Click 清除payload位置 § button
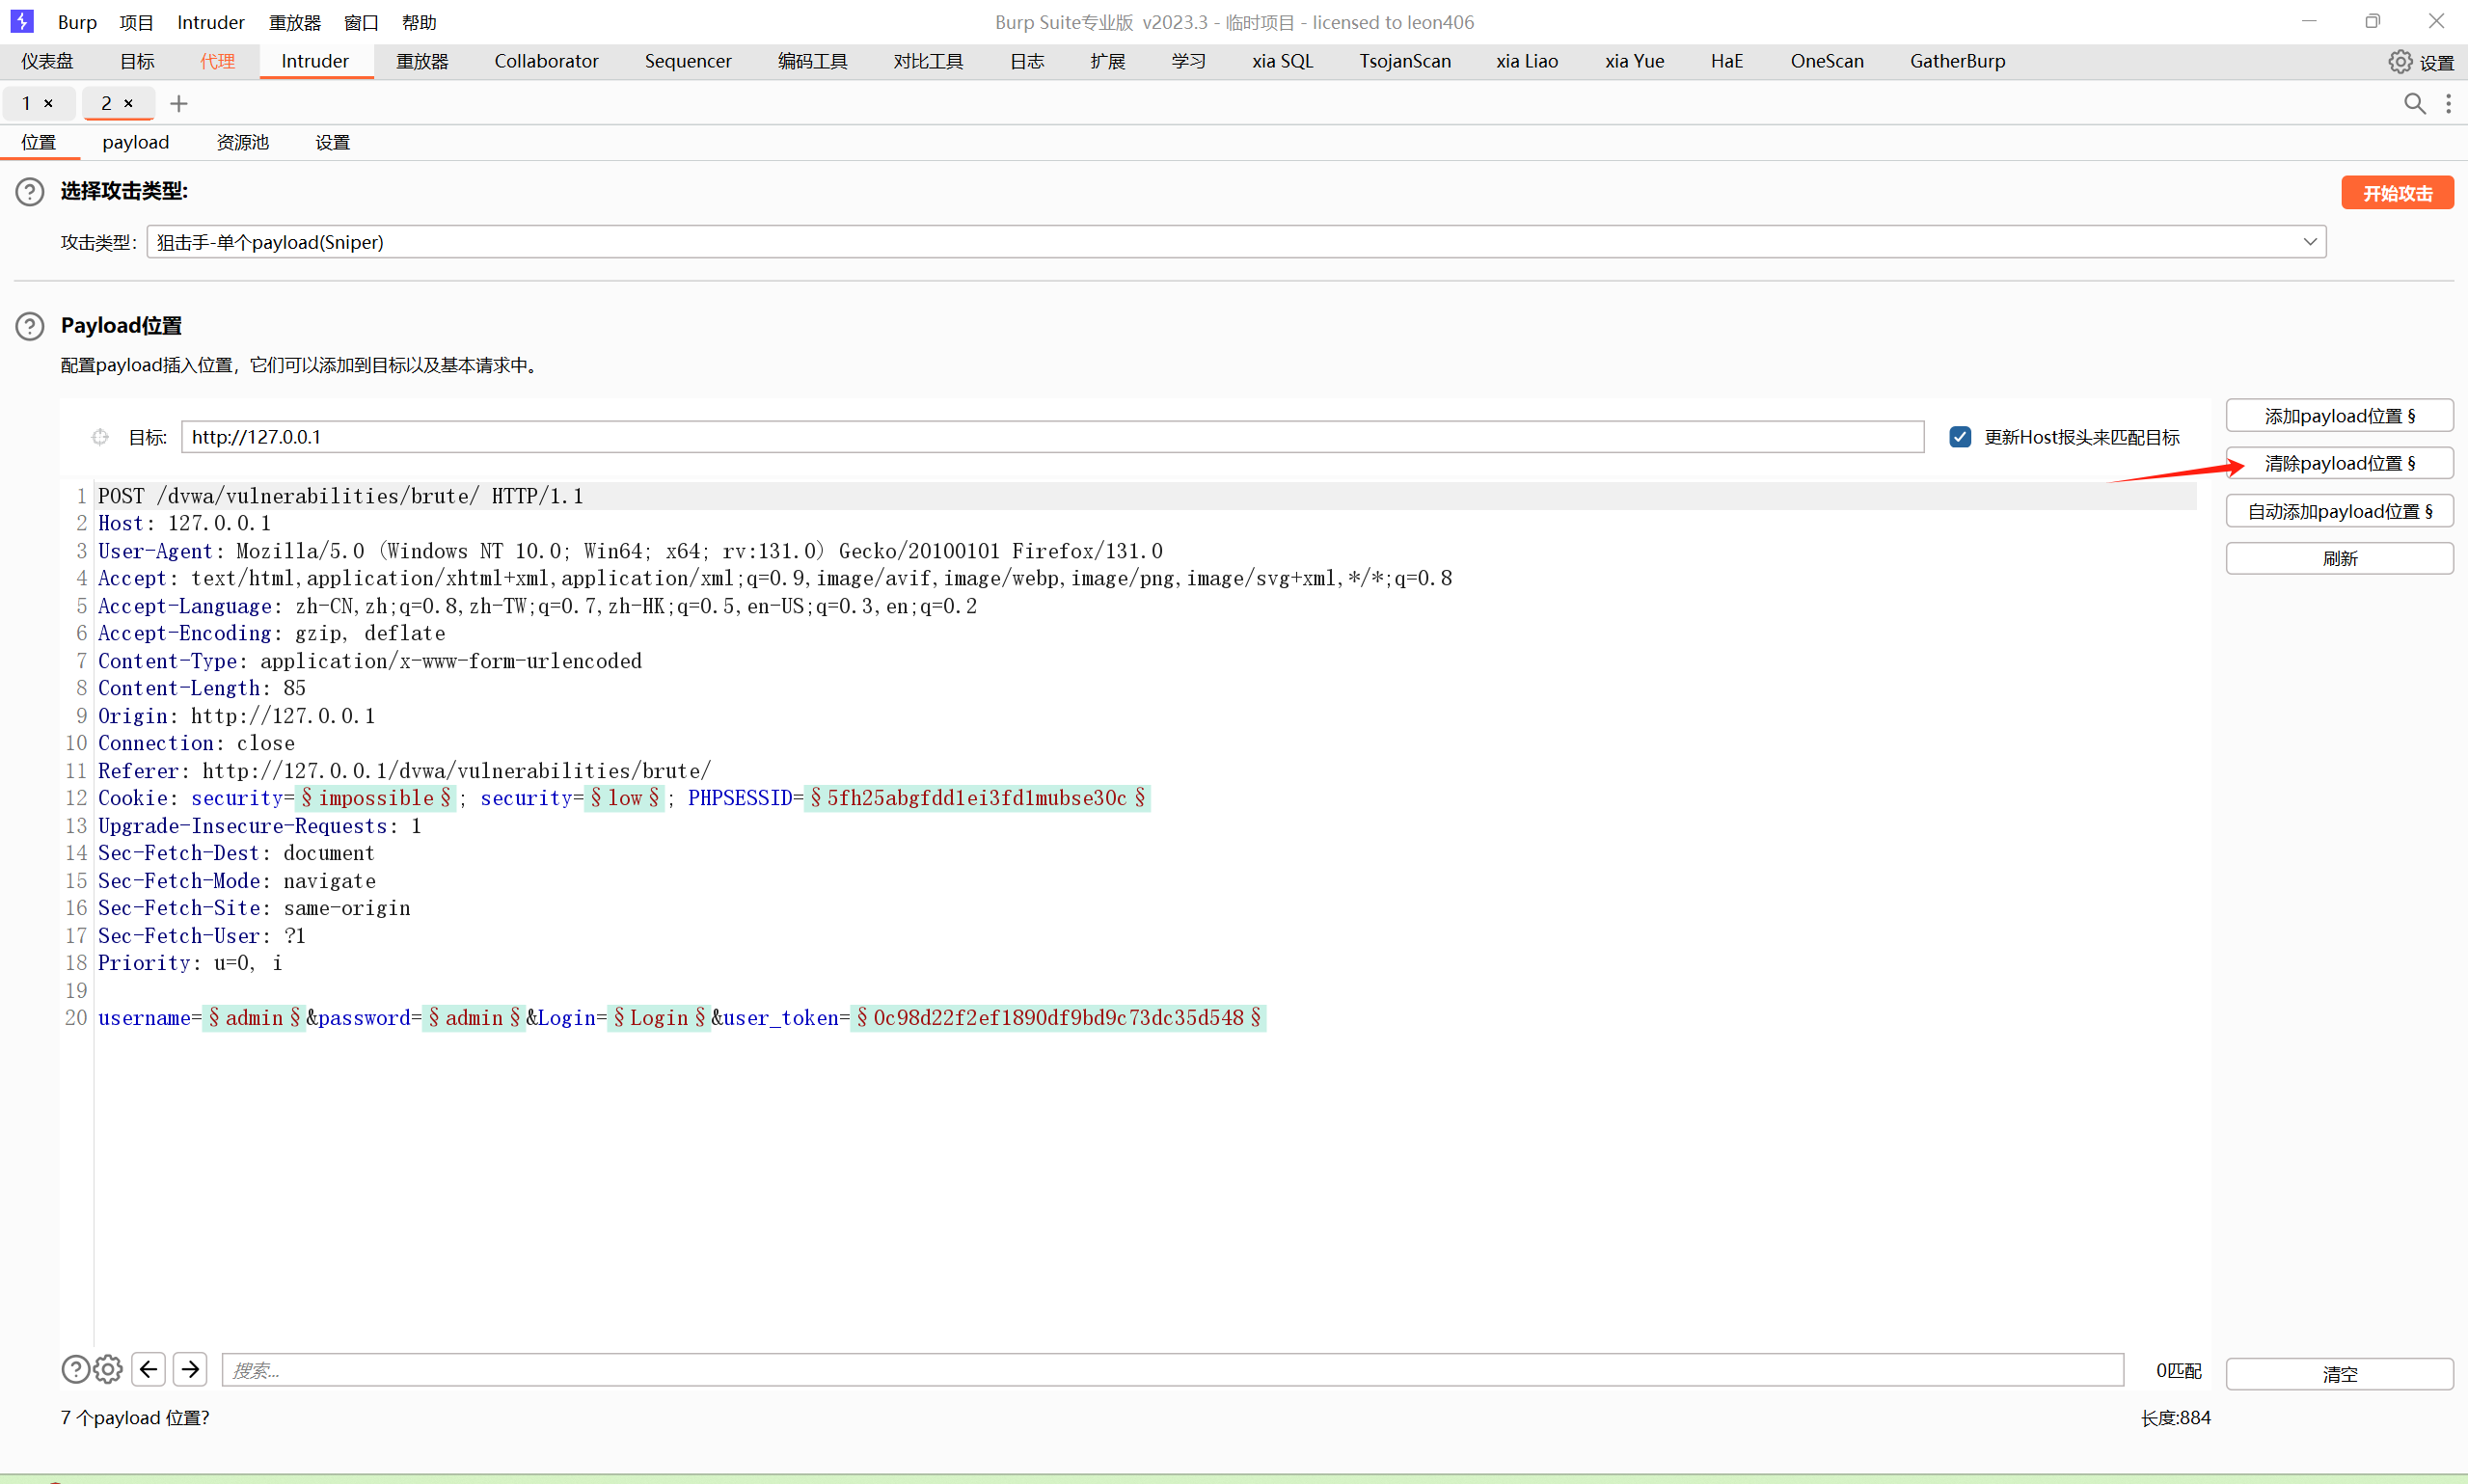 [x=2338, y=464]
